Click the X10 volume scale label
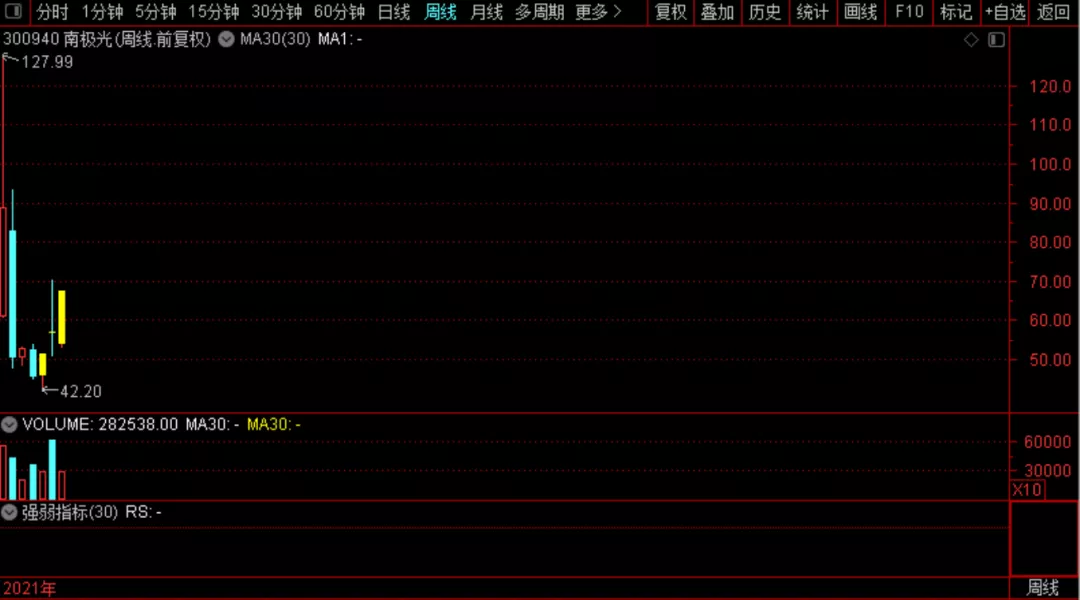1080x600 pixels. (x=1027, y=490)
